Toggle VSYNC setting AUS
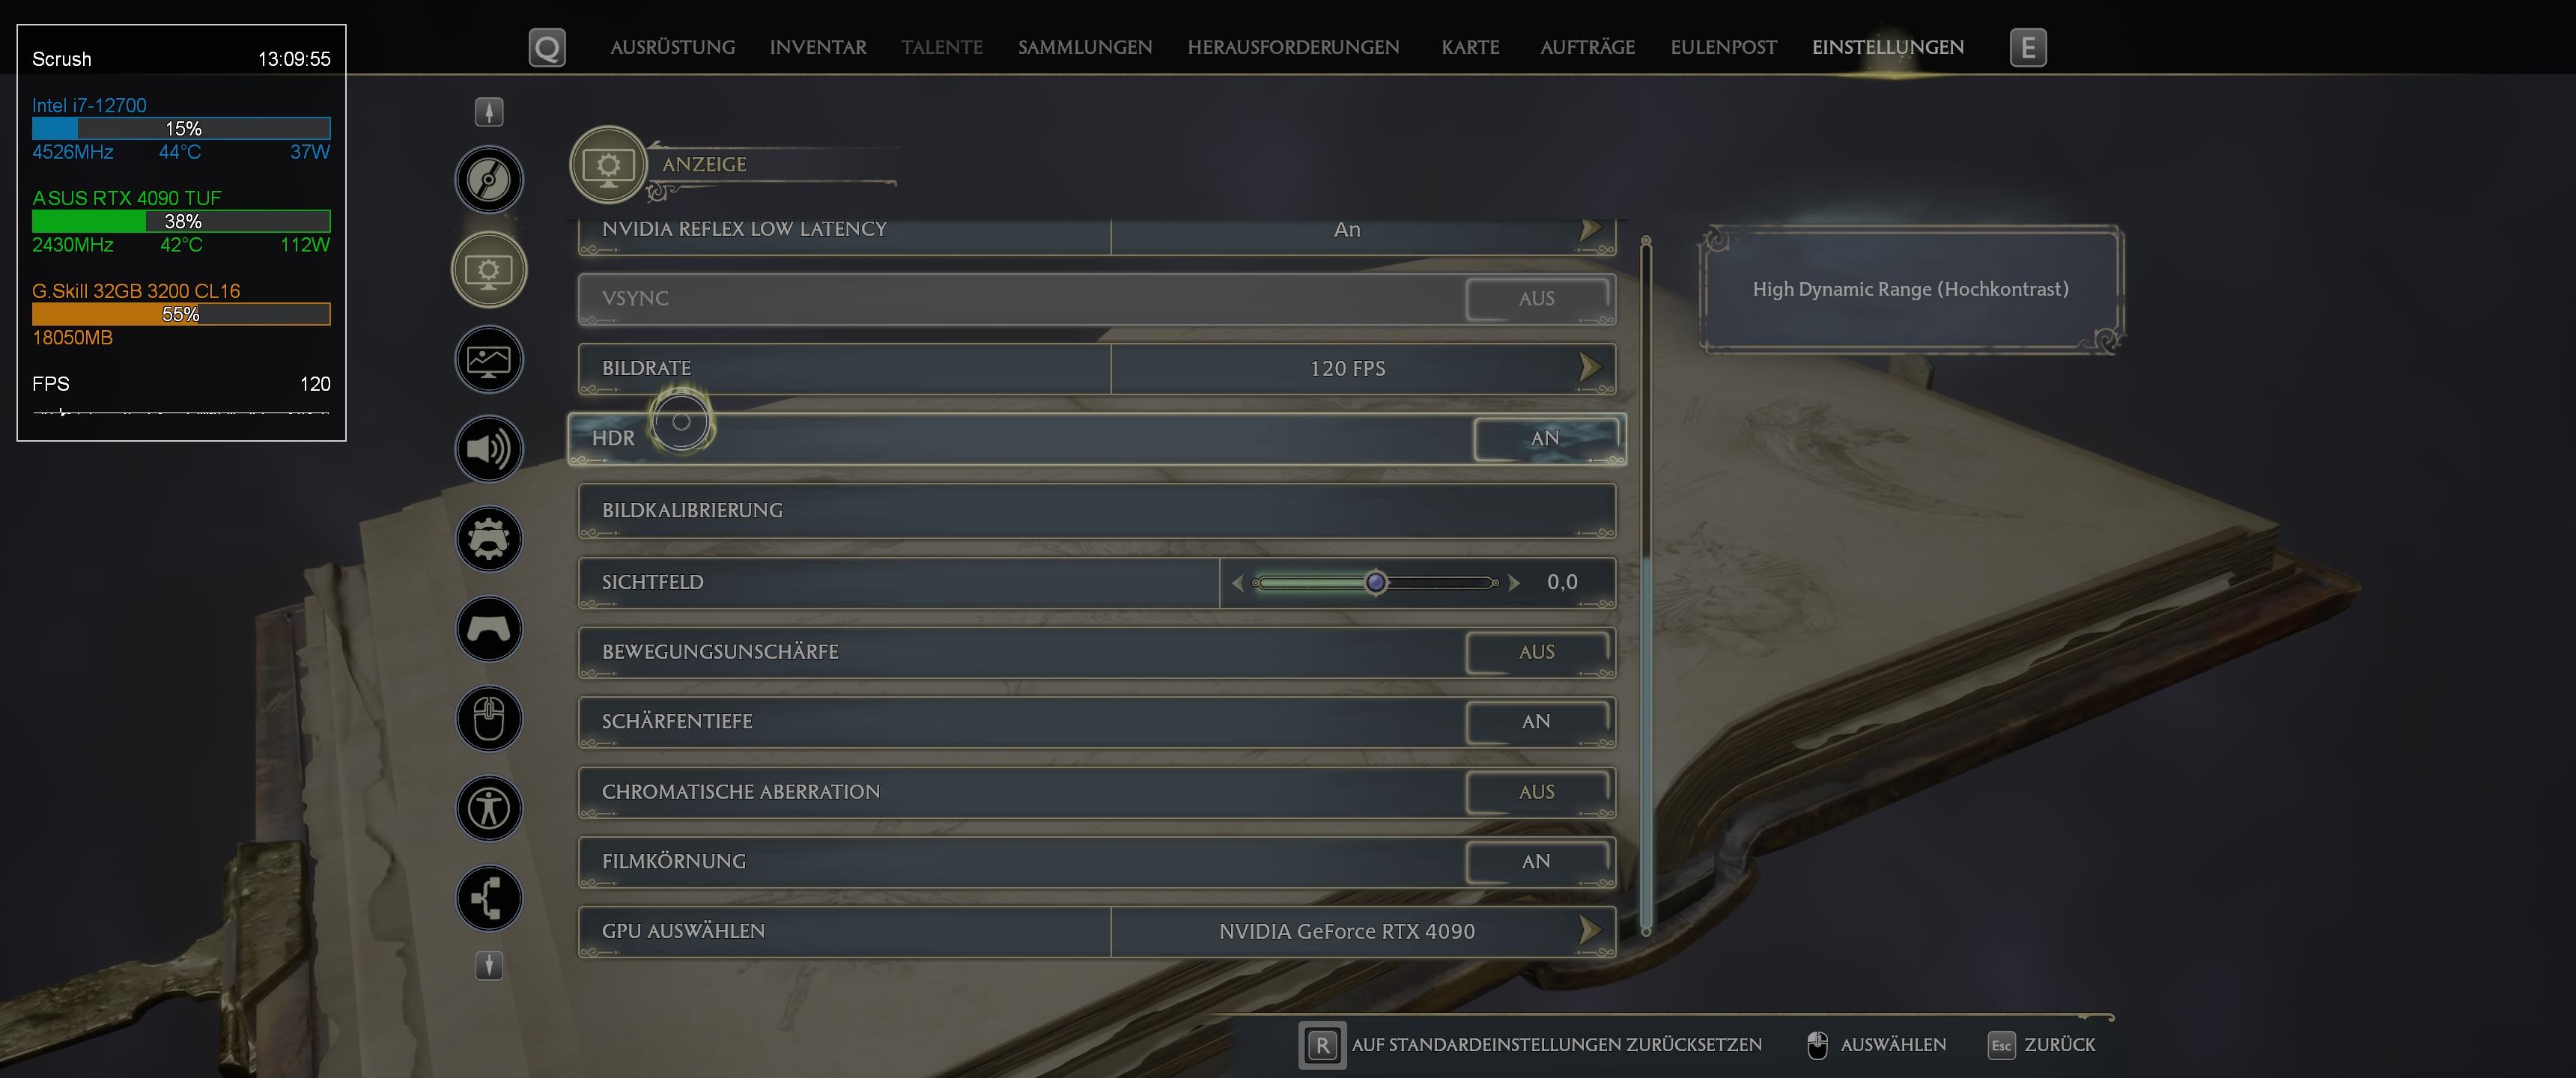This screenshot has width=2576, height=1078. click(1537, 298)
